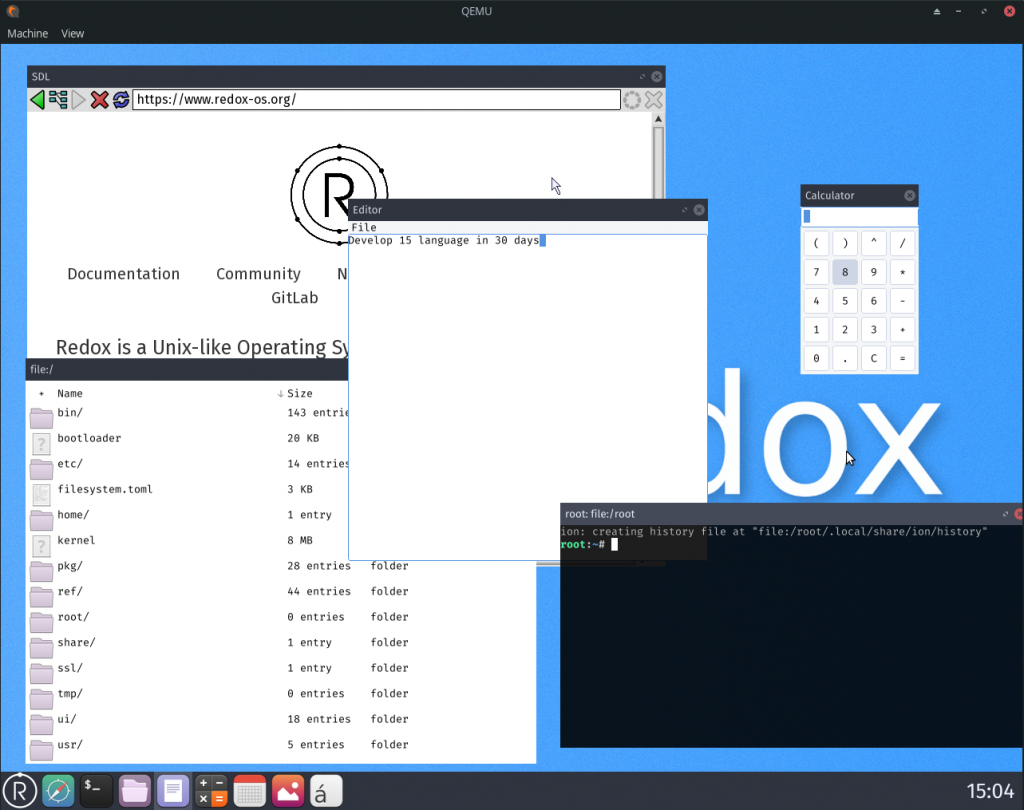The height and width of the screenshot is (810, 1024).
Task: Click calculator digit 9 button
Action: tap(874, 272)
